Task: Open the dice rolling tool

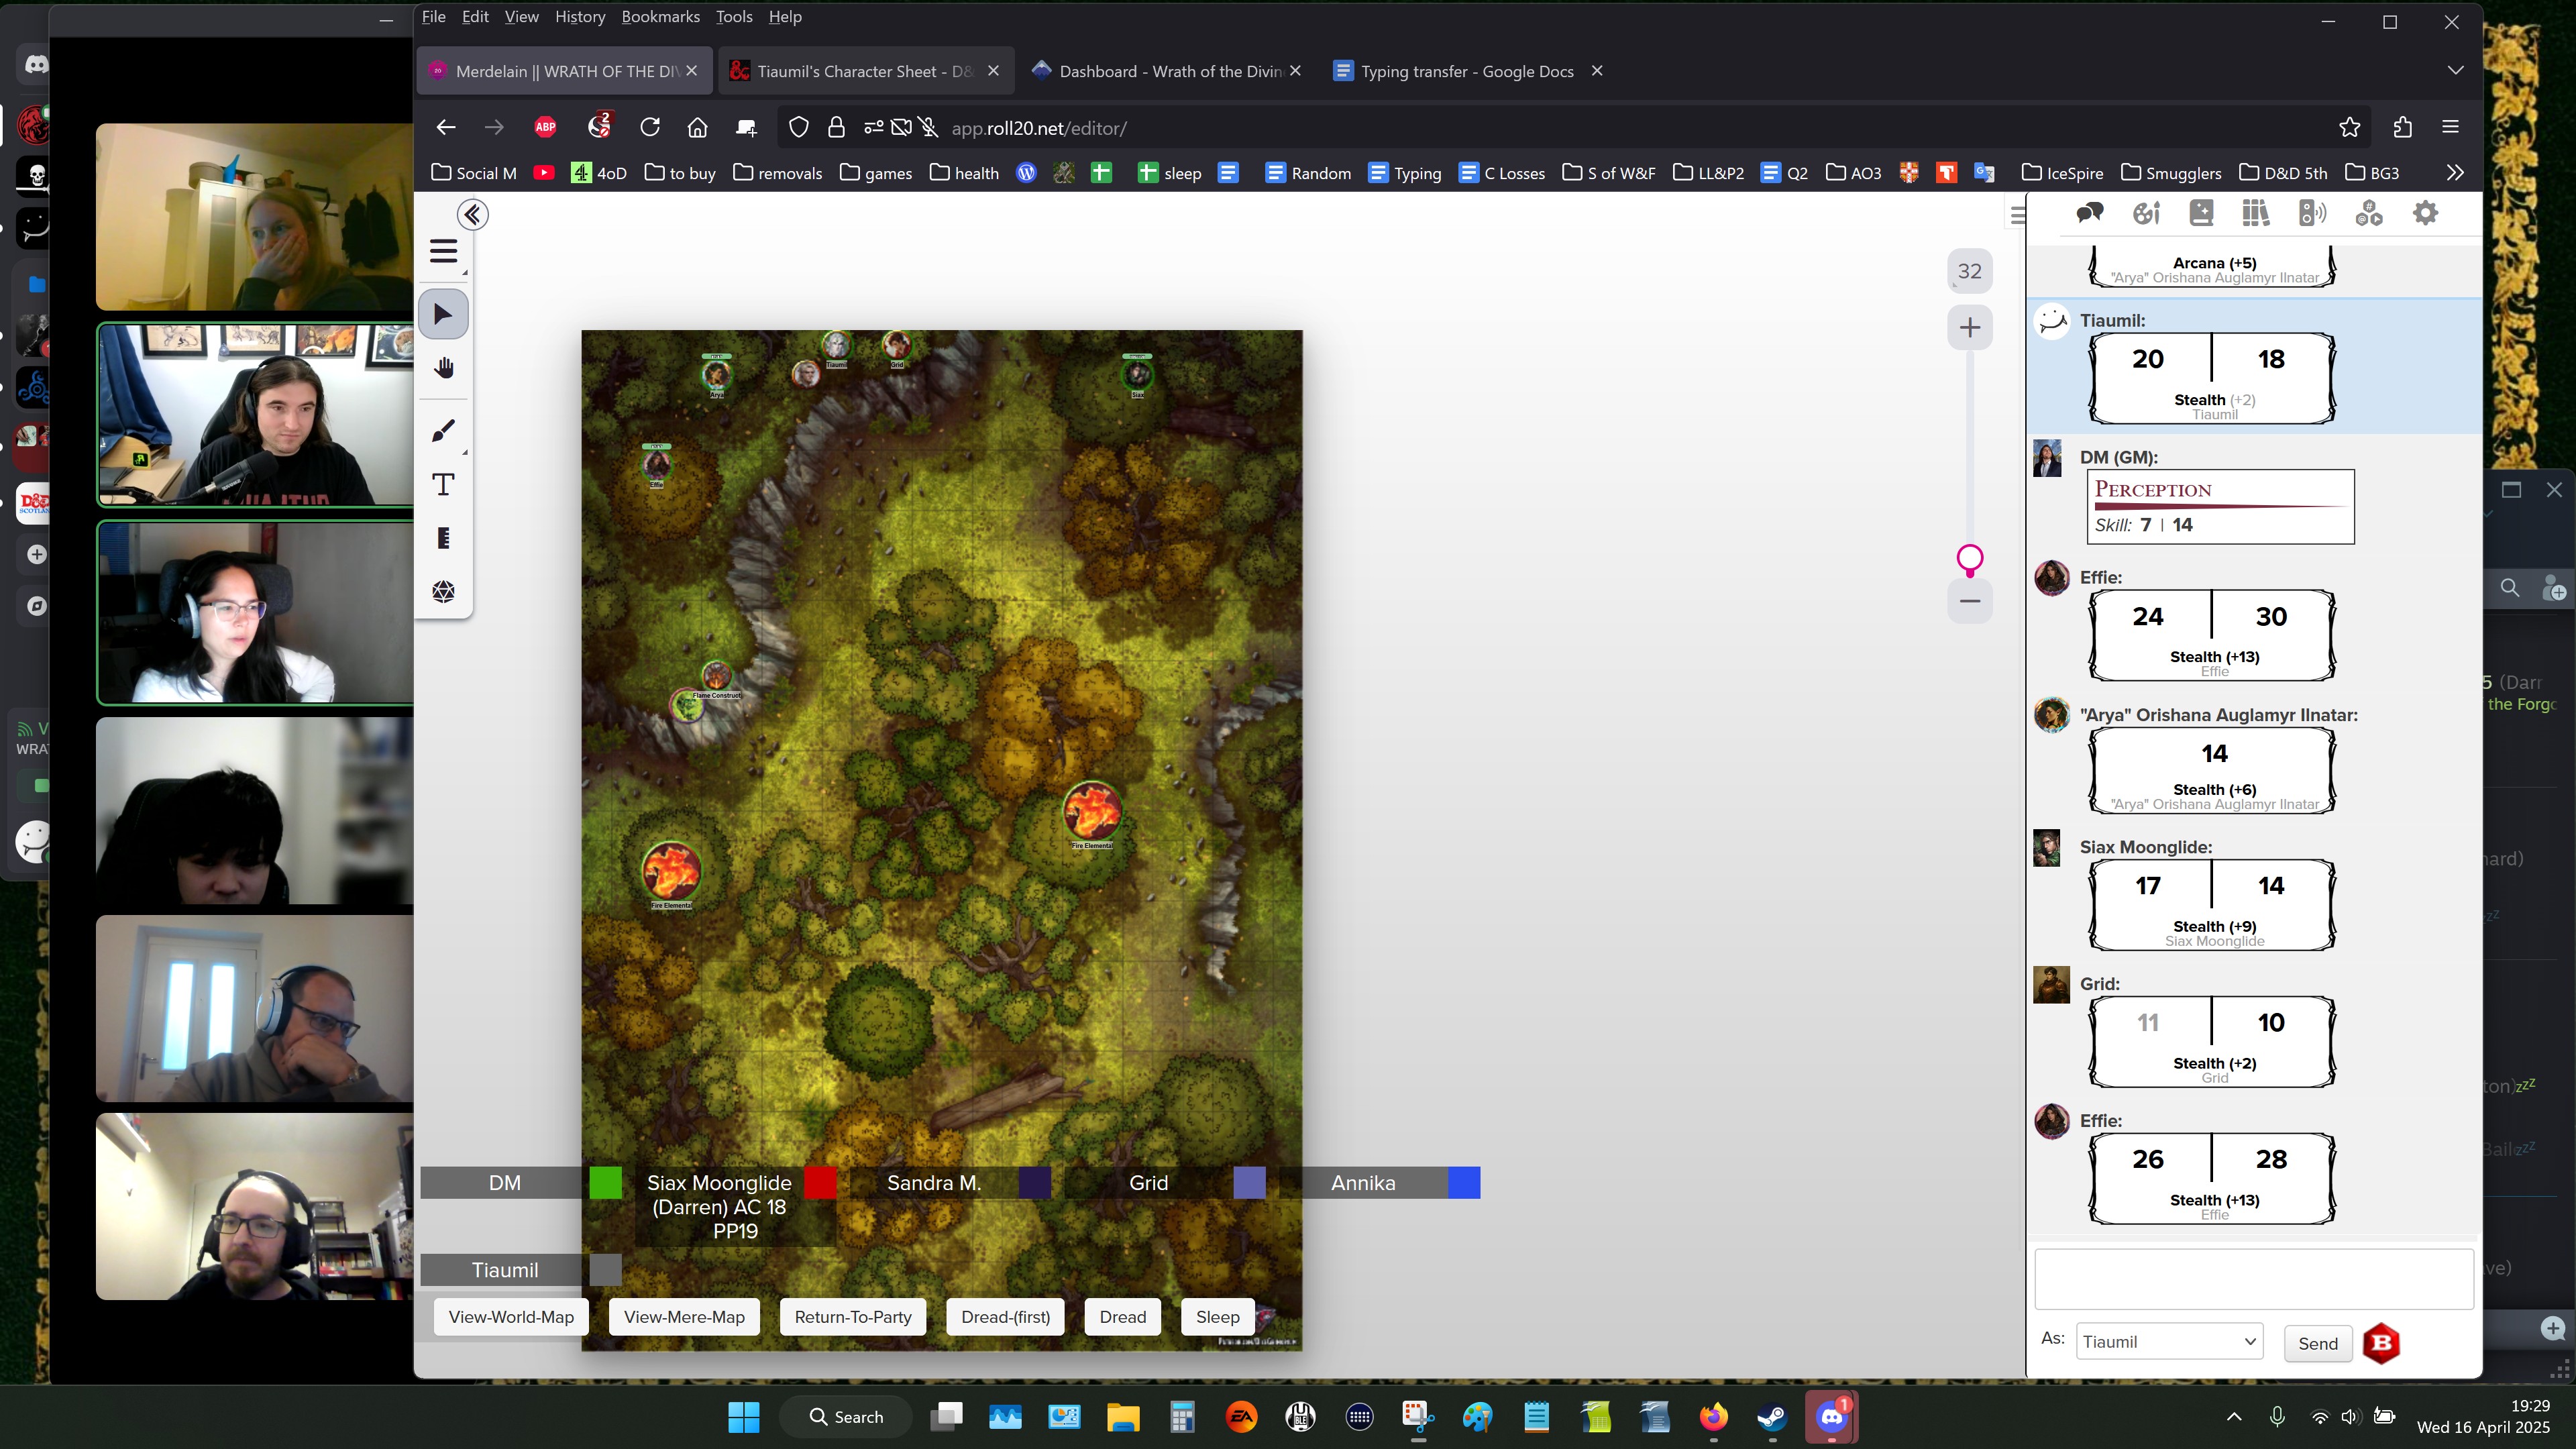Action: pyautogui.click(x=443, y=591)
